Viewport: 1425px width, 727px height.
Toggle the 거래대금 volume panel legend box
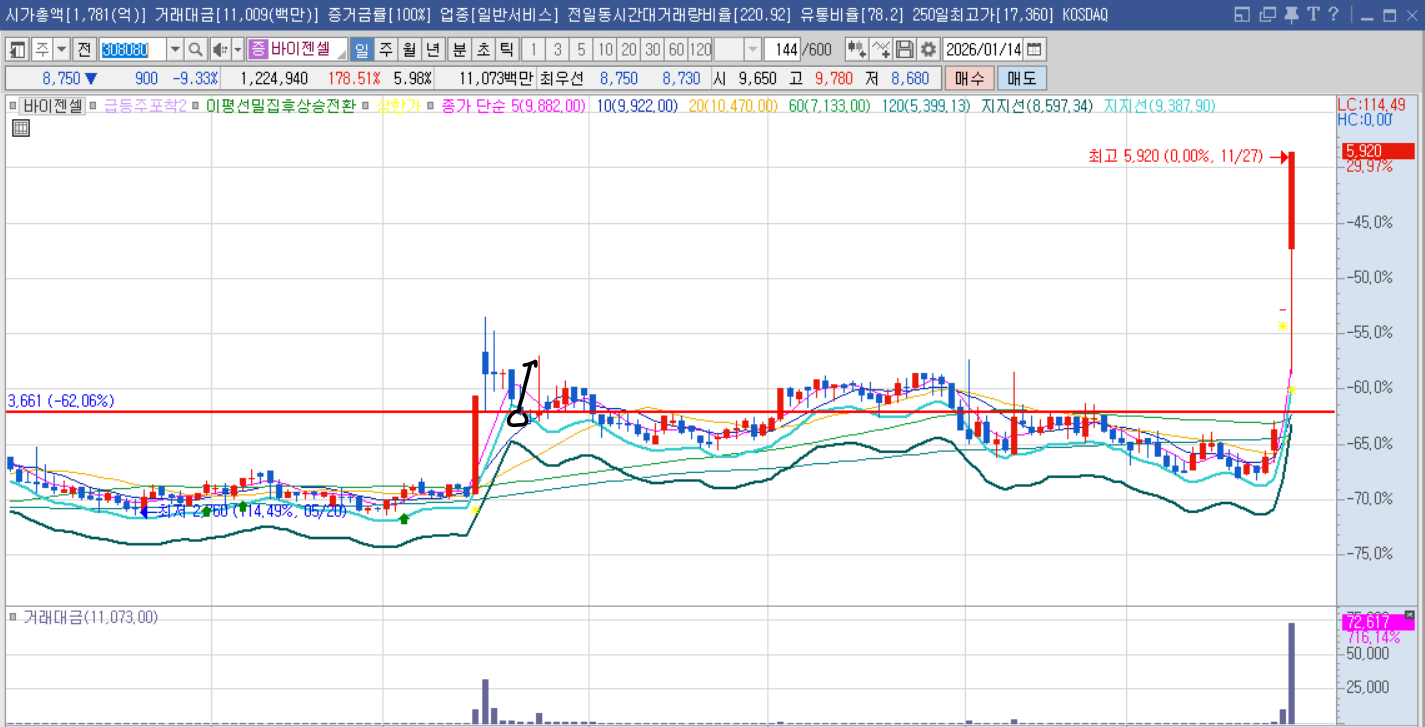click(x=13, y=616)
